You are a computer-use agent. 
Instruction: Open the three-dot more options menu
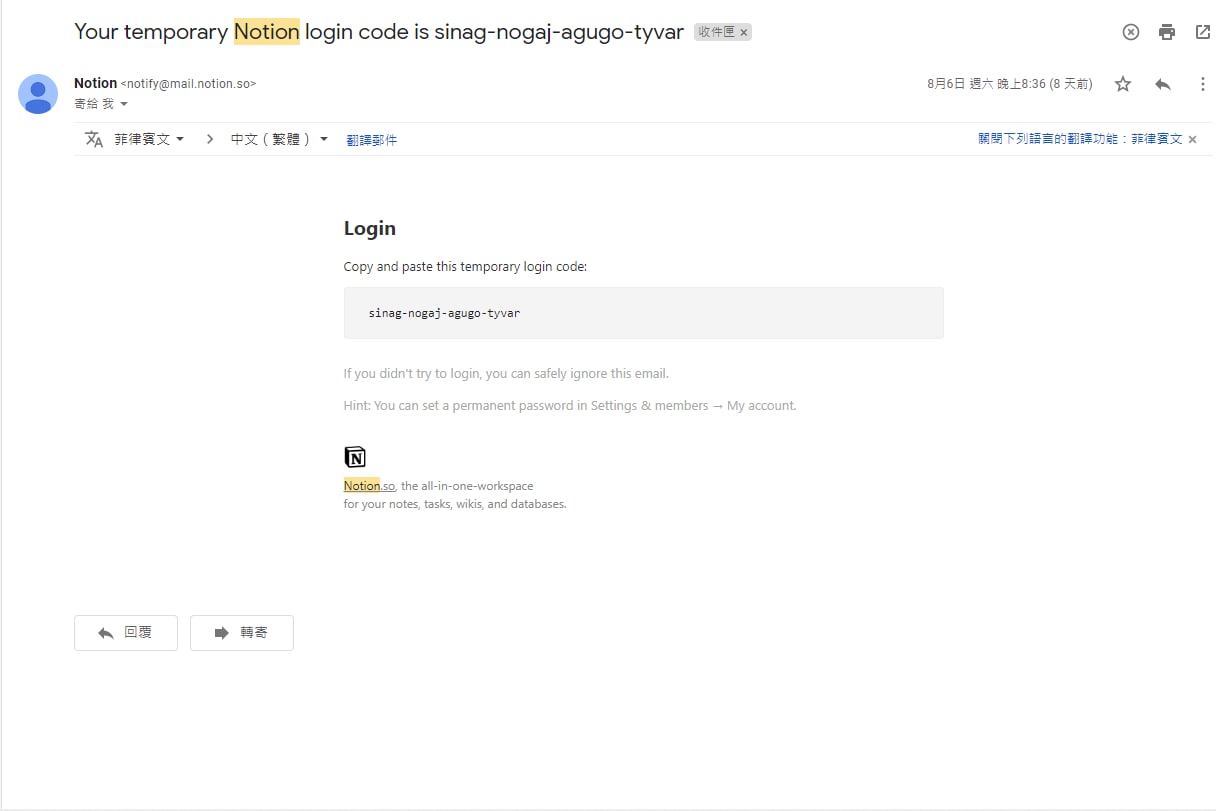1202,84
